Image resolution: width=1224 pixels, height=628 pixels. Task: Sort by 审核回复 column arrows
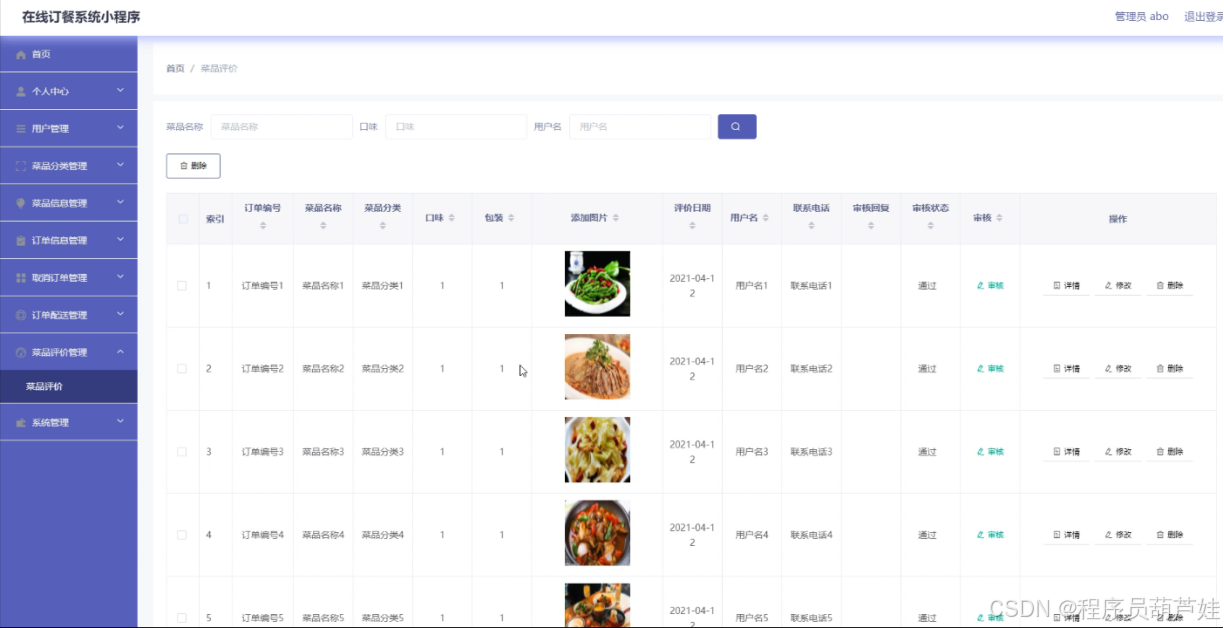pyautogui.click(x=871, y=226)
